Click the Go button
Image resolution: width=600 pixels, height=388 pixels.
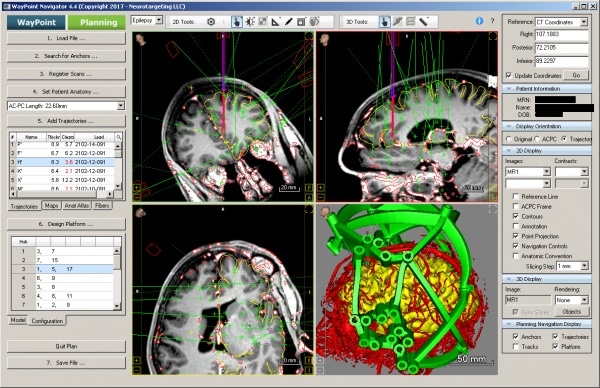(x=576, y=75)
